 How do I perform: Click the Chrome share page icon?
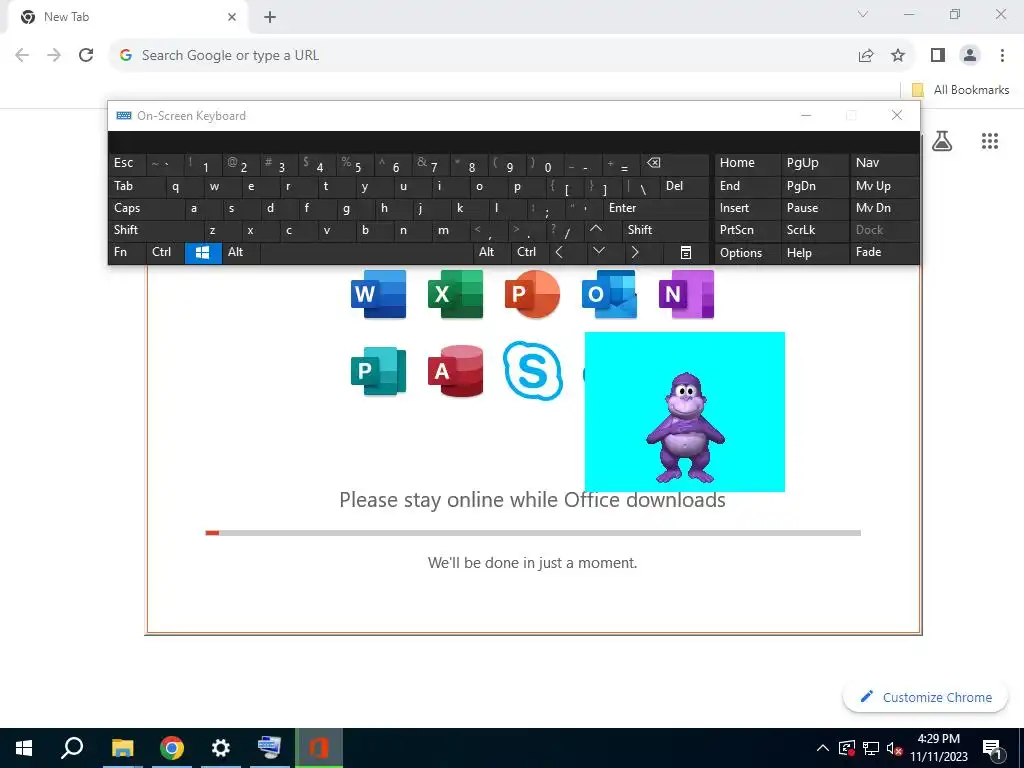pyautogui.click(x=866, y=56)
